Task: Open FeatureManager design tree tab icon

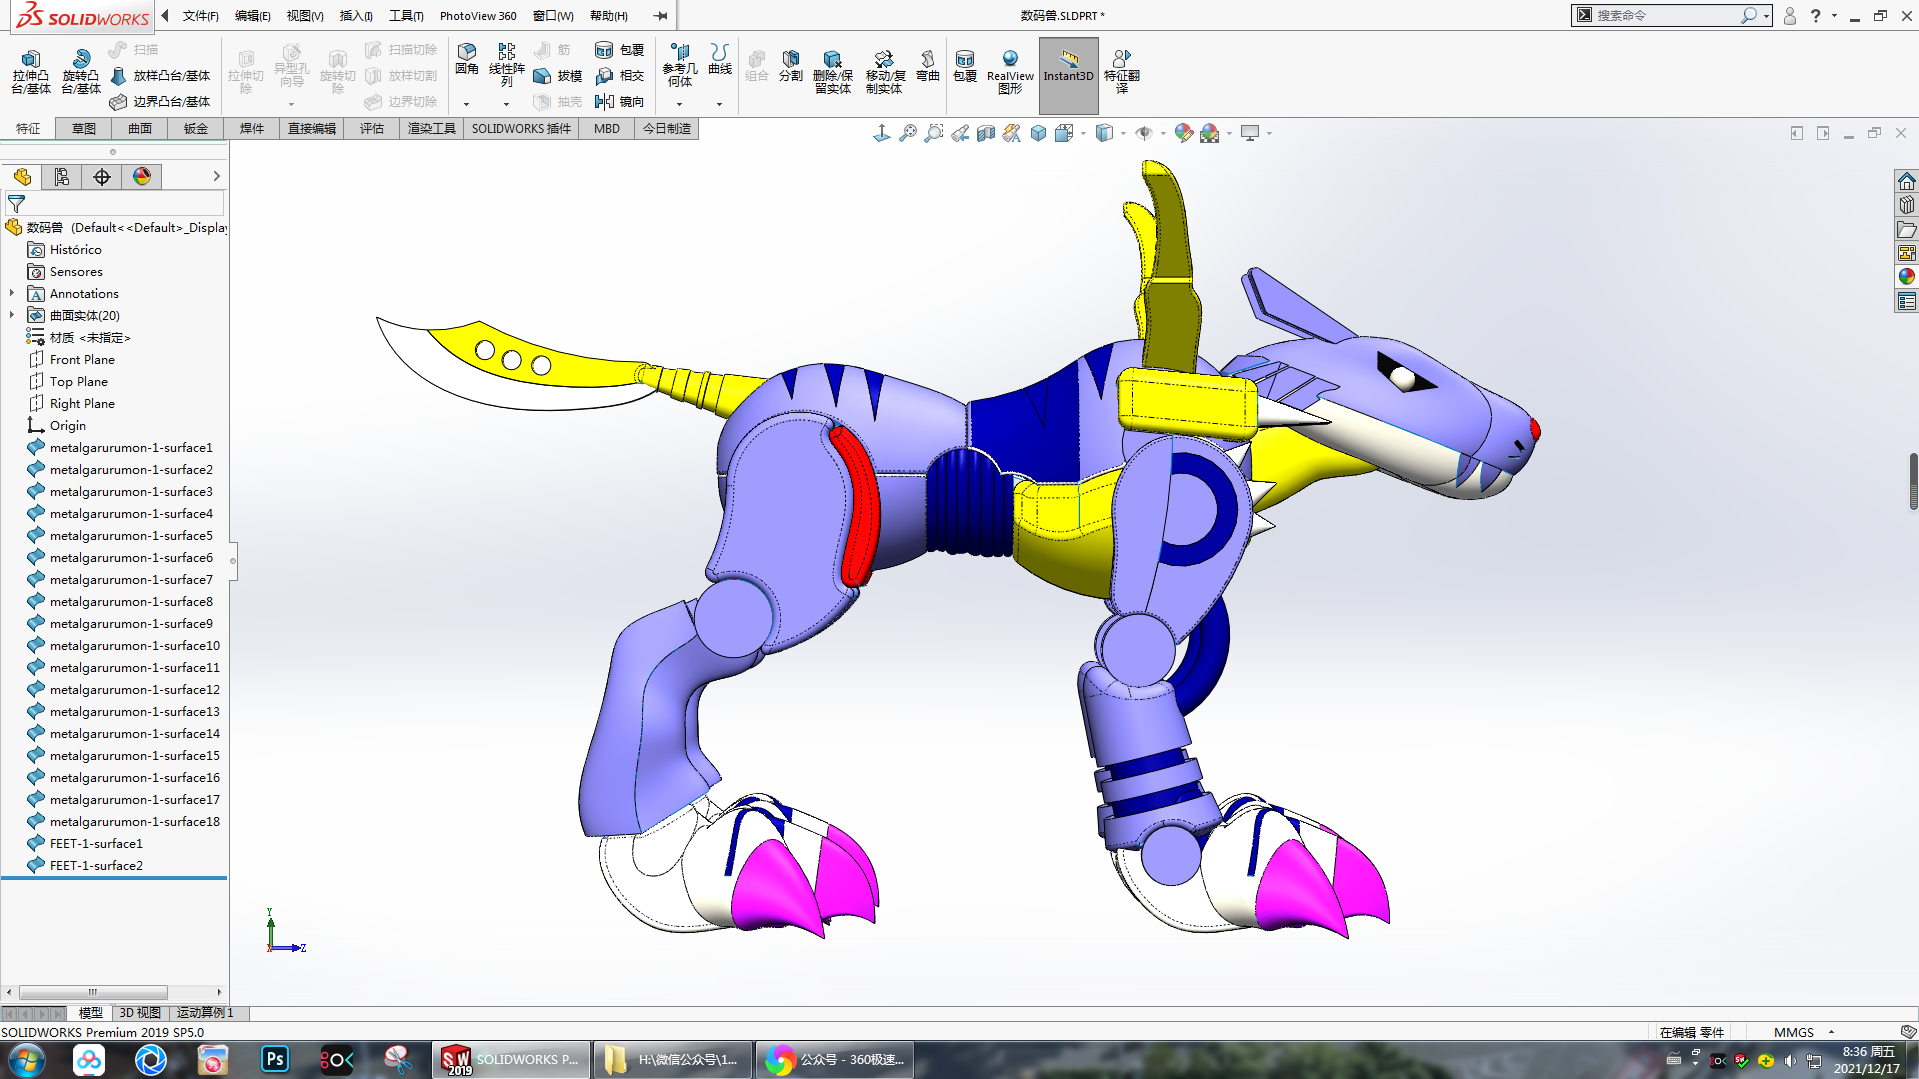Action: coord(22,177)
